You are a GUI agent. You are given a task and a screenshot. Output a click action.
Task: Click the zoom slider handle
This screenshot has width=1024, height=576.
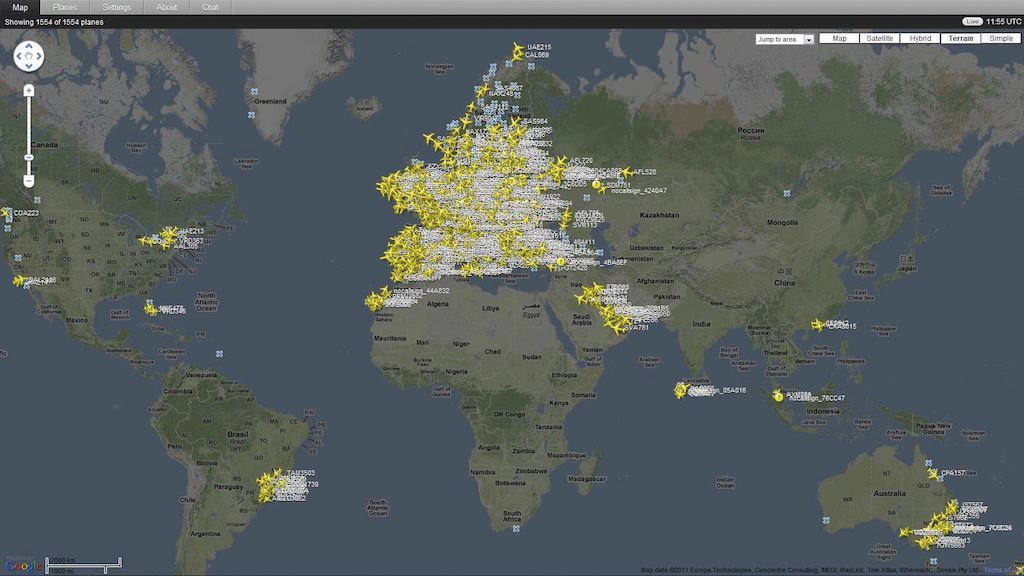(x=29, y=157)
